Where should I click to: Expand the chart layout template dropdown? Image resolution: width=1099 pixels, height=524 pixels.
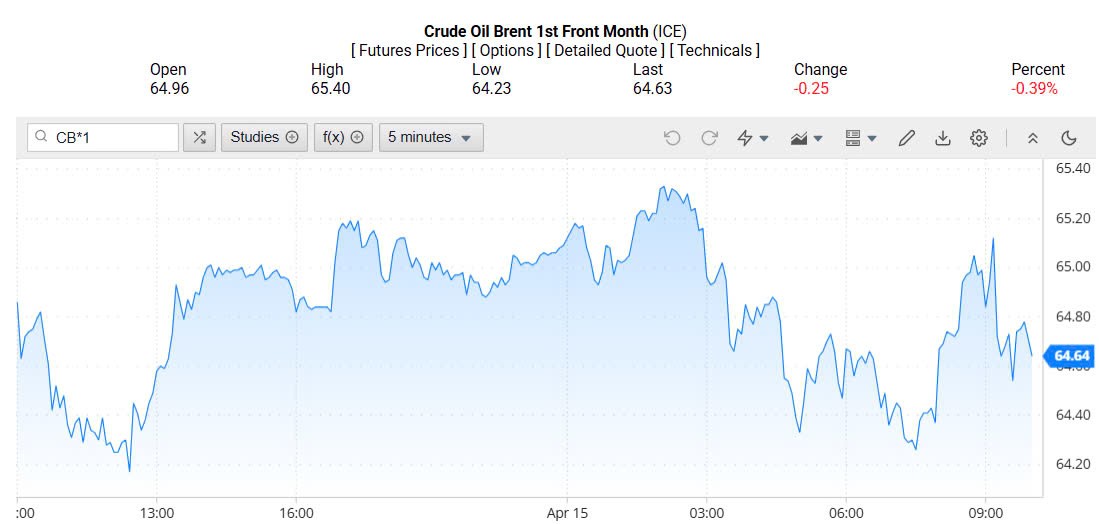[860, 138]
